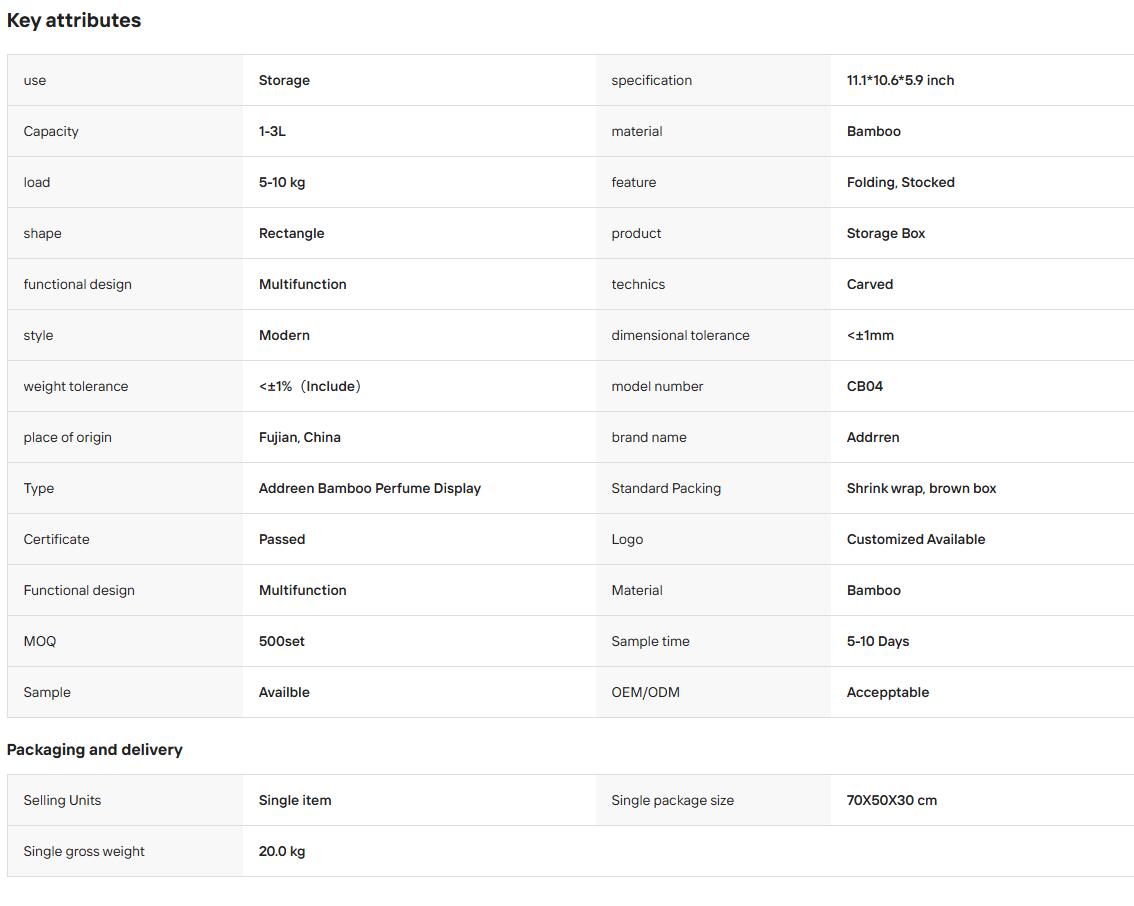The height and width of the screenshot is (906, 1134).
Task: Select the 500set MOQ value
Action: point(281,641)
